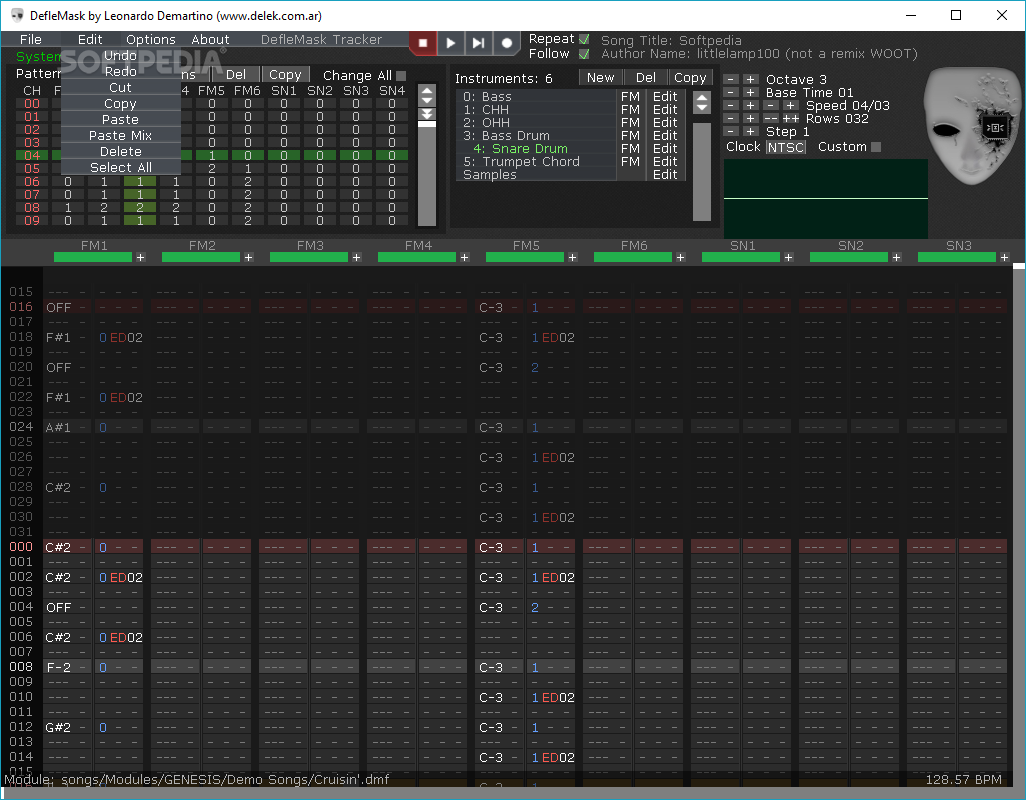Click the instrument list up-down arrows
Screen dimensions: 1026x800
701,102
